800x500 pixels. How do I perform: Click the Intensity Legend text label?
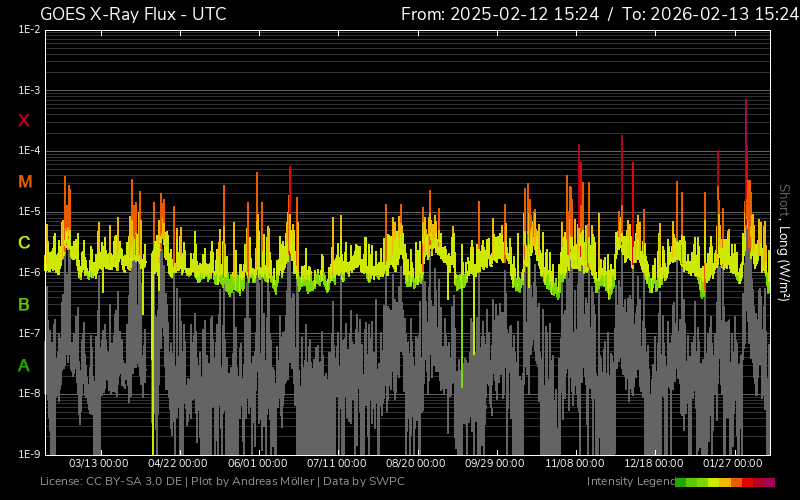pyautogui.click(x=629, y=482)
